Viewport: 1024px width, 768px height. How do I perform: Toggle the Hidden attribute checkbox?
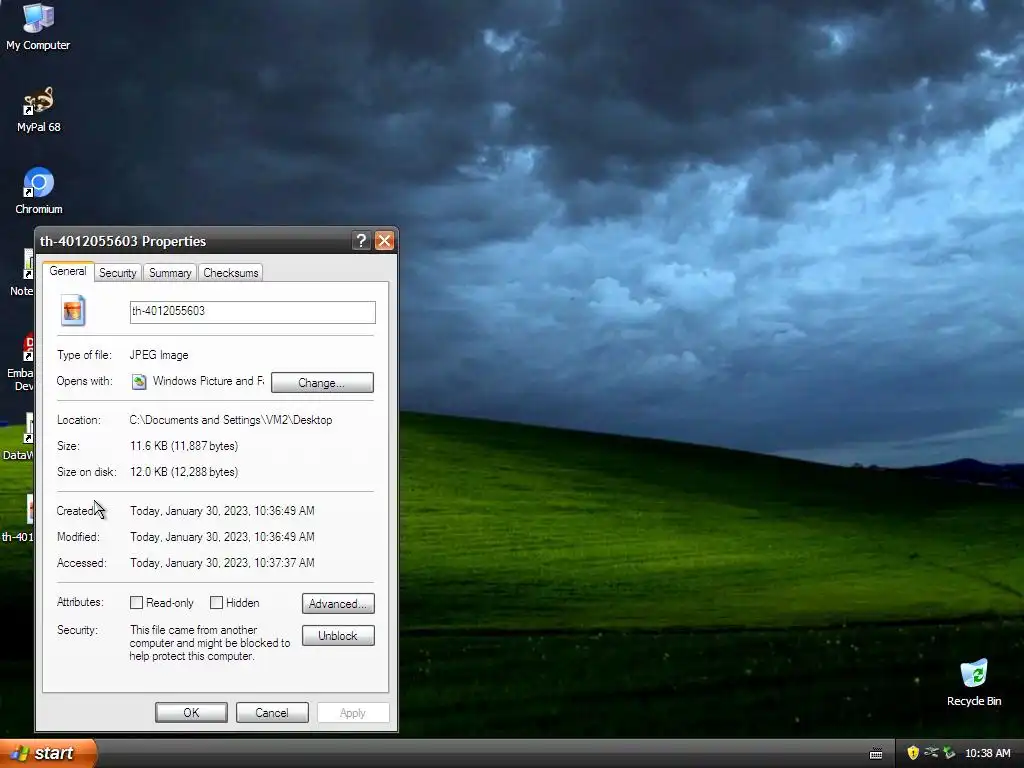click(216, 603)
